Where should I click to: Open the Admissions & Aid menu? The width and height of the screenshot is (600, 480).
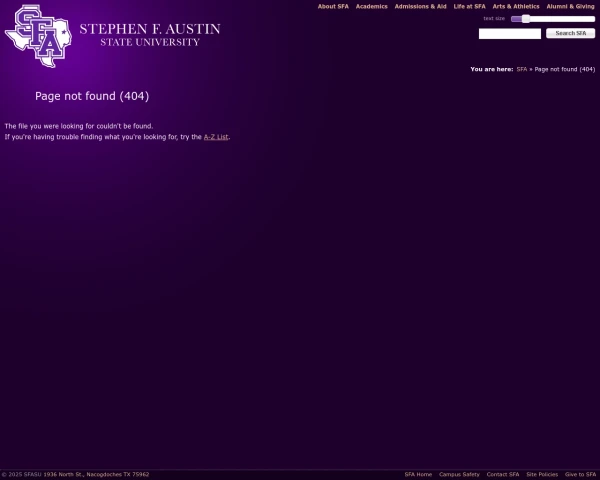[x=421, y=7]
